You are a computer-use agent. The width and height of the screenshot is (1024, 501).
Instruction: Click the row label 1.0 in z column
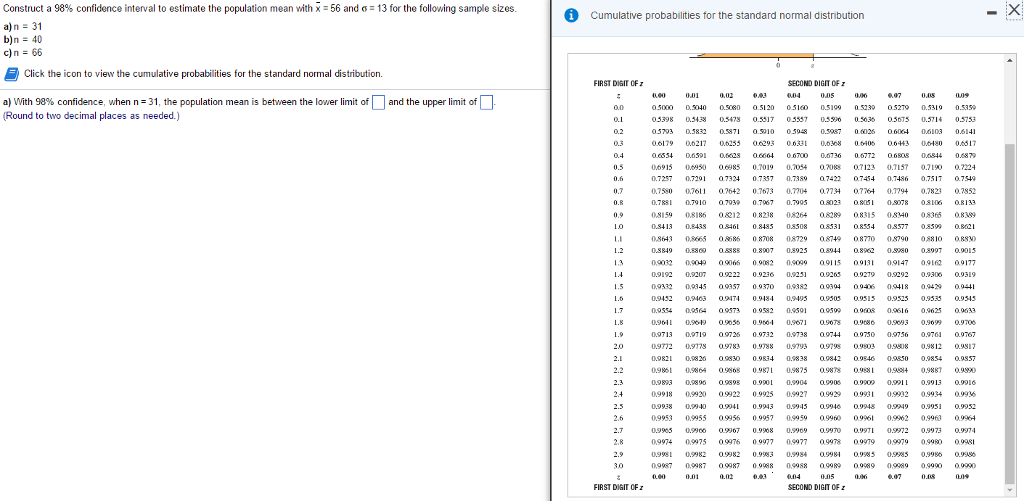[619, 226]
